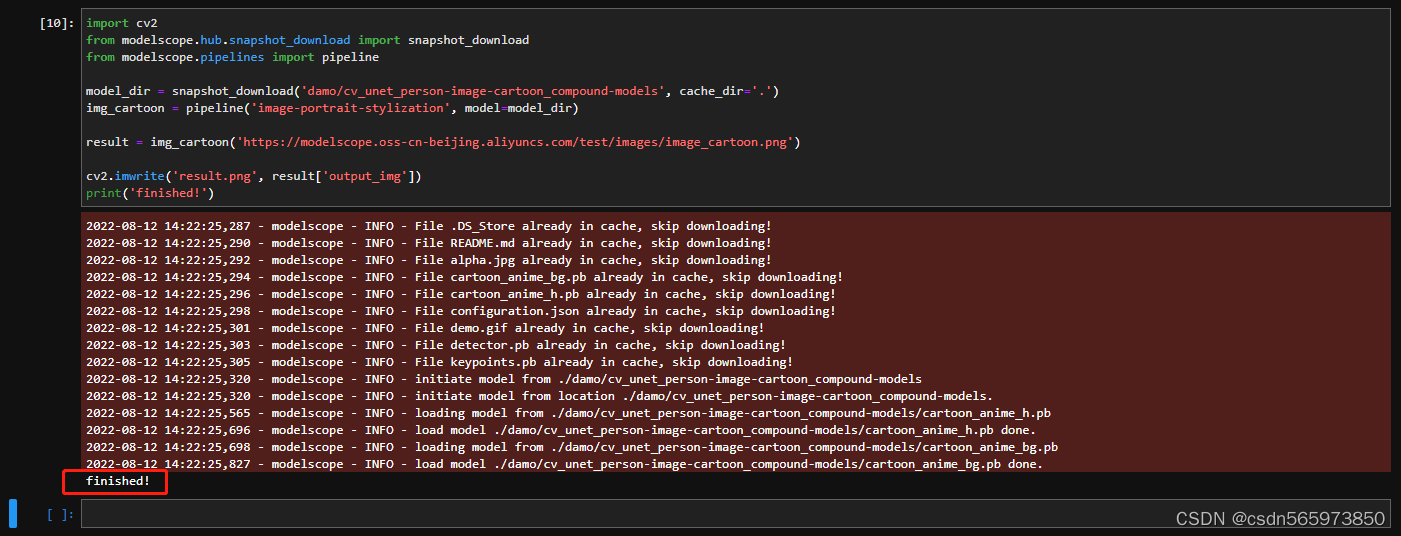Click the README.md cache log line
The width and height of the screenshot is (1401, 536).
click(x=428, y=243)
